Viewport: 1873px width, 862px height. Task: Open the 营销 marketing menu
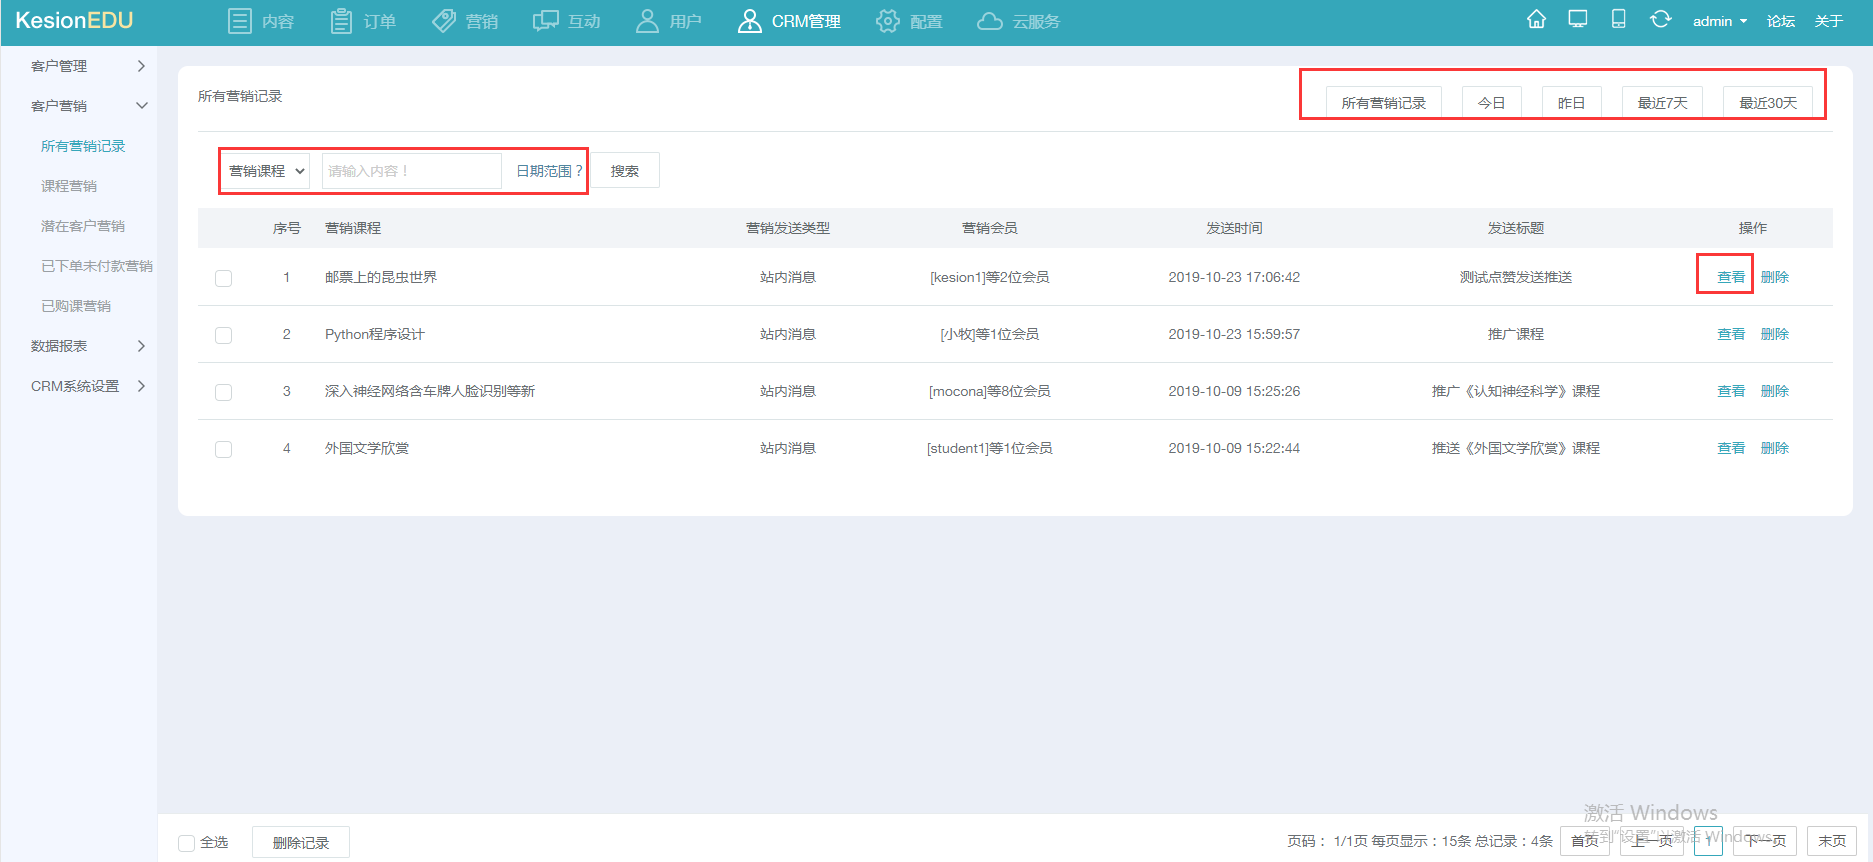tap(465, 21)
